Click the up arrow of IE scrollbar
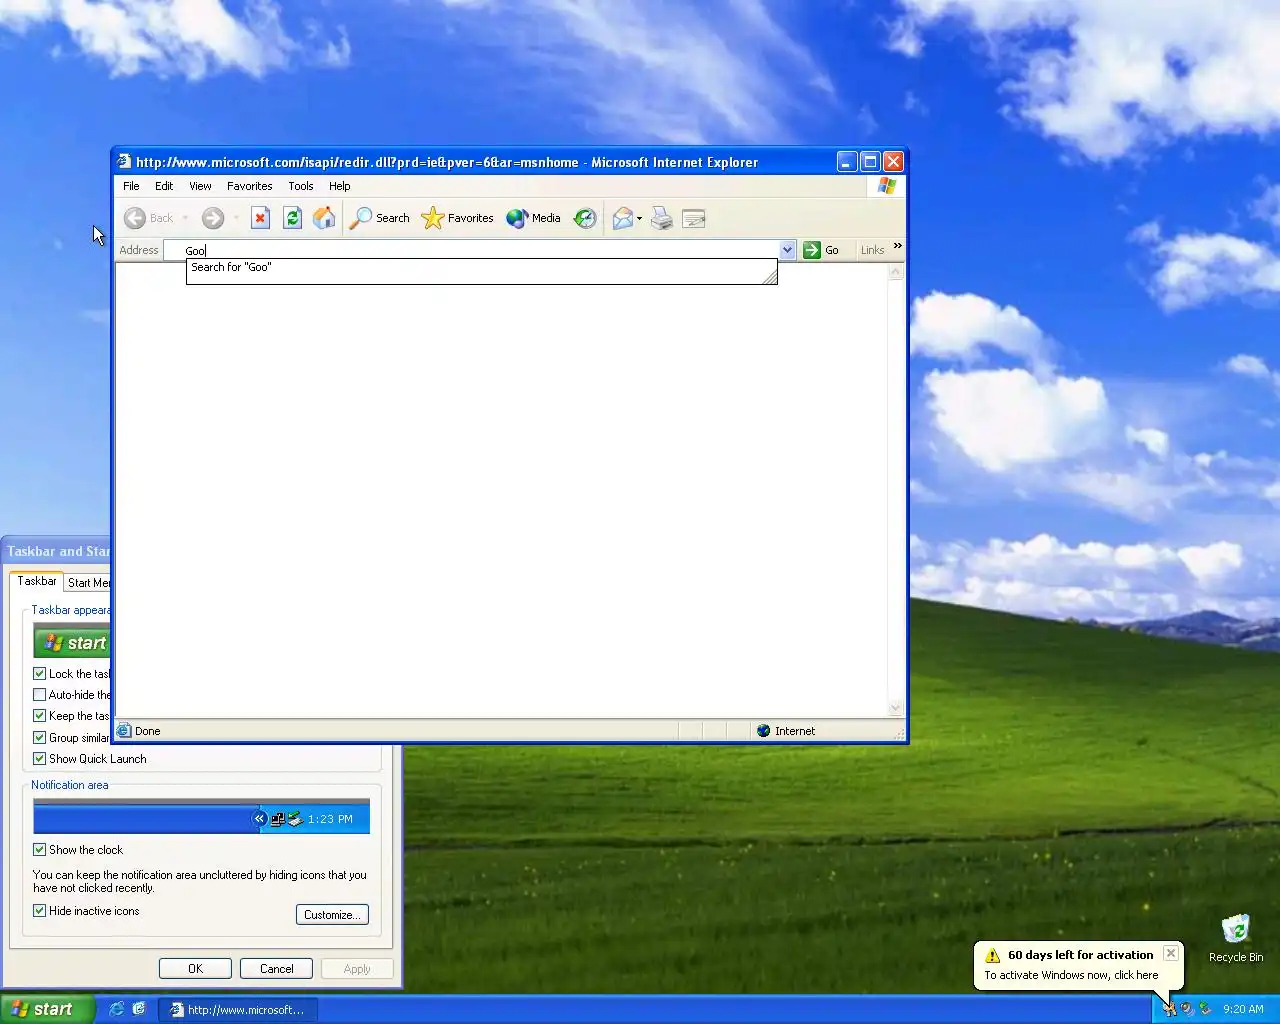1280x1024 pixels. pos(895,273)
